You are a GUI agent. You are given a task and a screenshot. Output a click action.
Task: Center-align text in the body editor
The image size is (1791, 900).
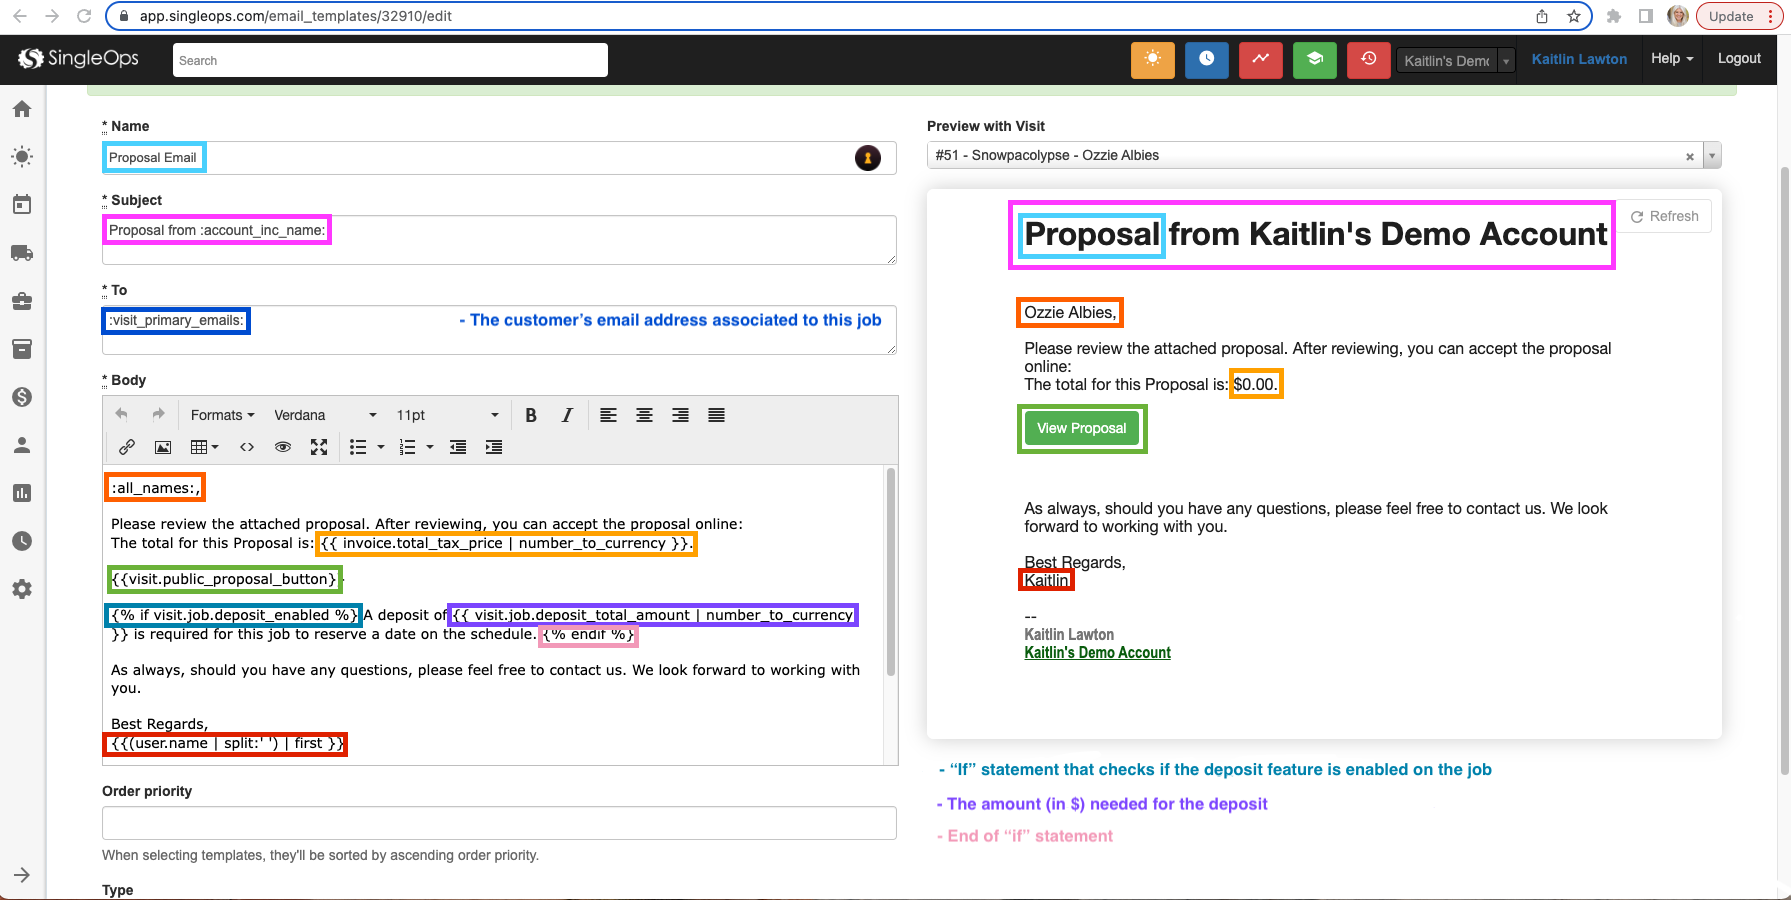pos(644,415)
